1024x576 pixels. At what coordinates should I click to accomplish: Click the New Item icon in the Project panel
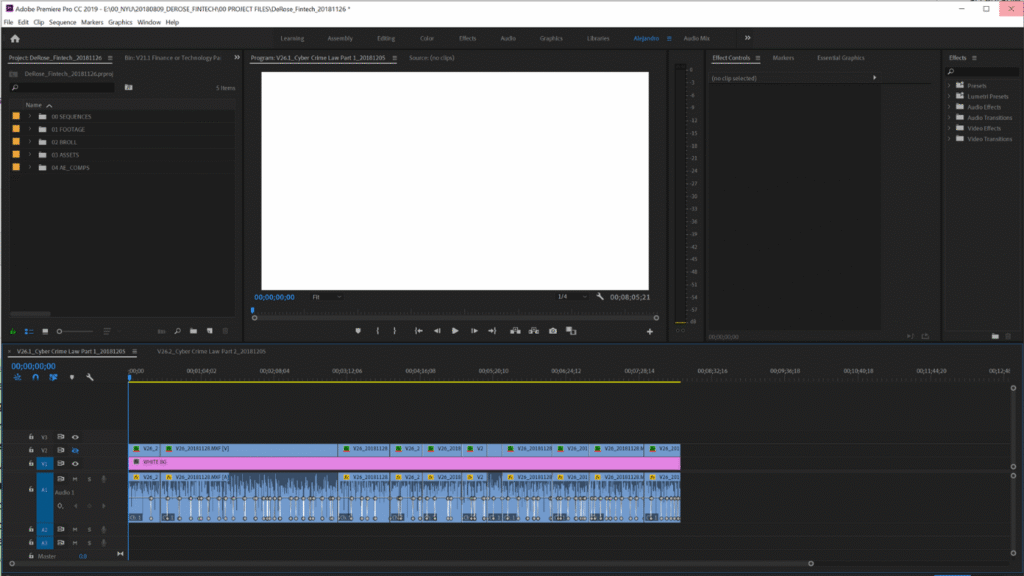pos(210,331)
